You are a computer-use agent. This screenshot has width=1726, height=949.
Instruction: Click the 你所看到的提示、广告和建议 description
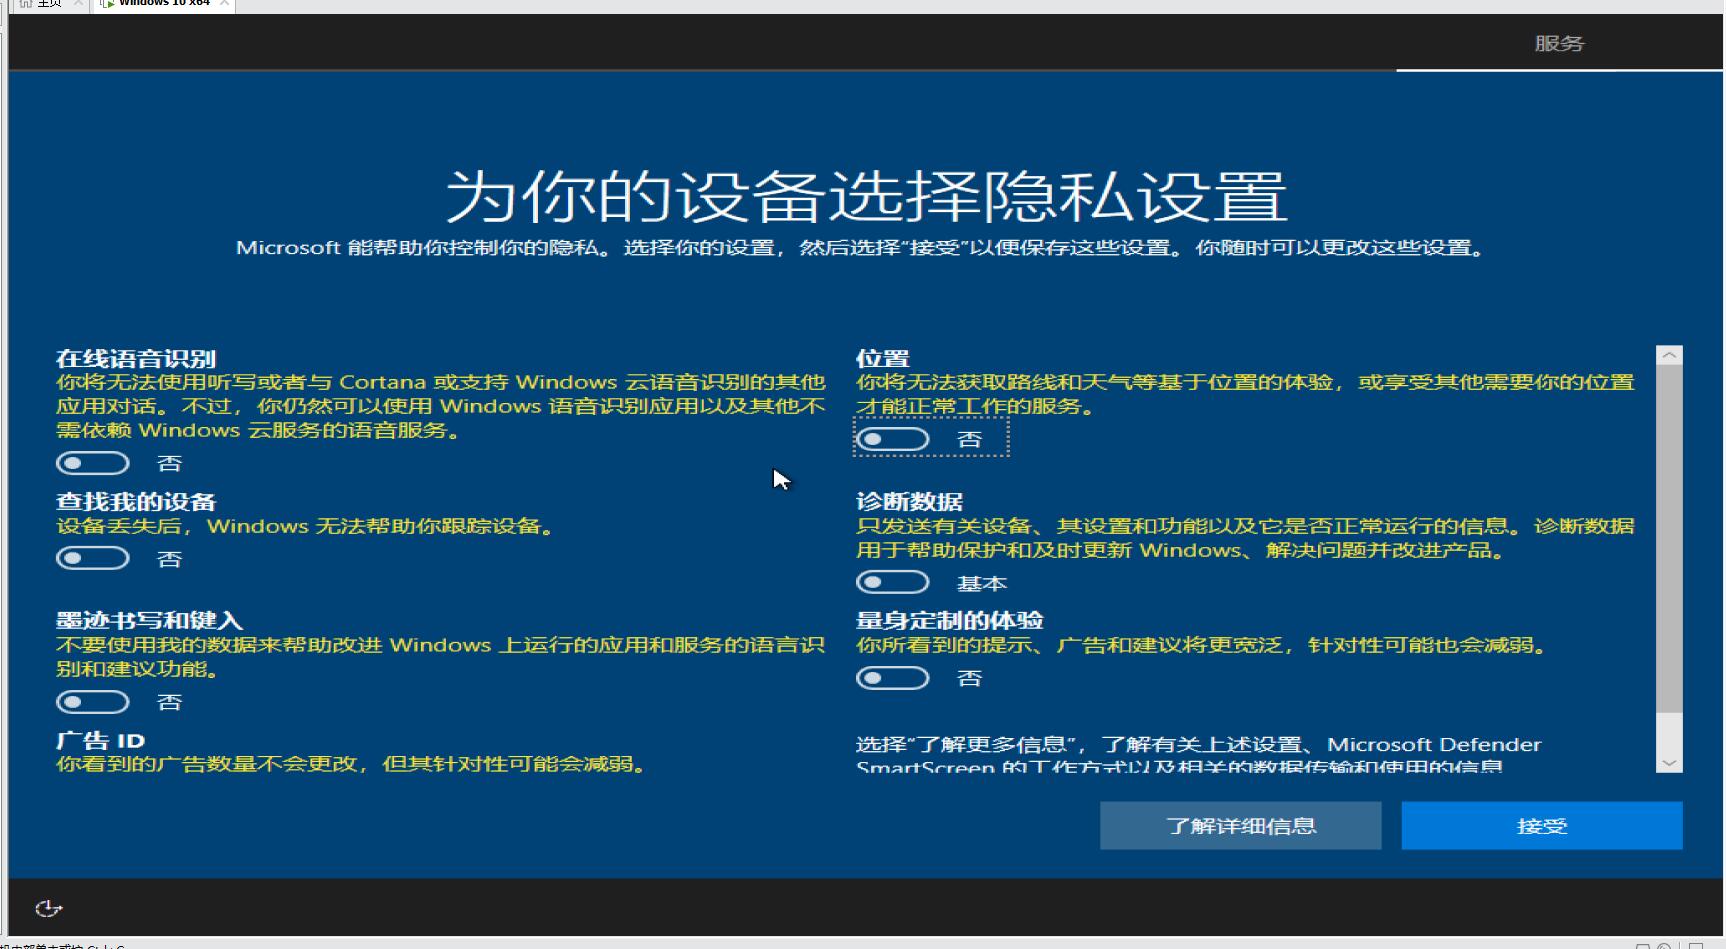(1203, 645)
